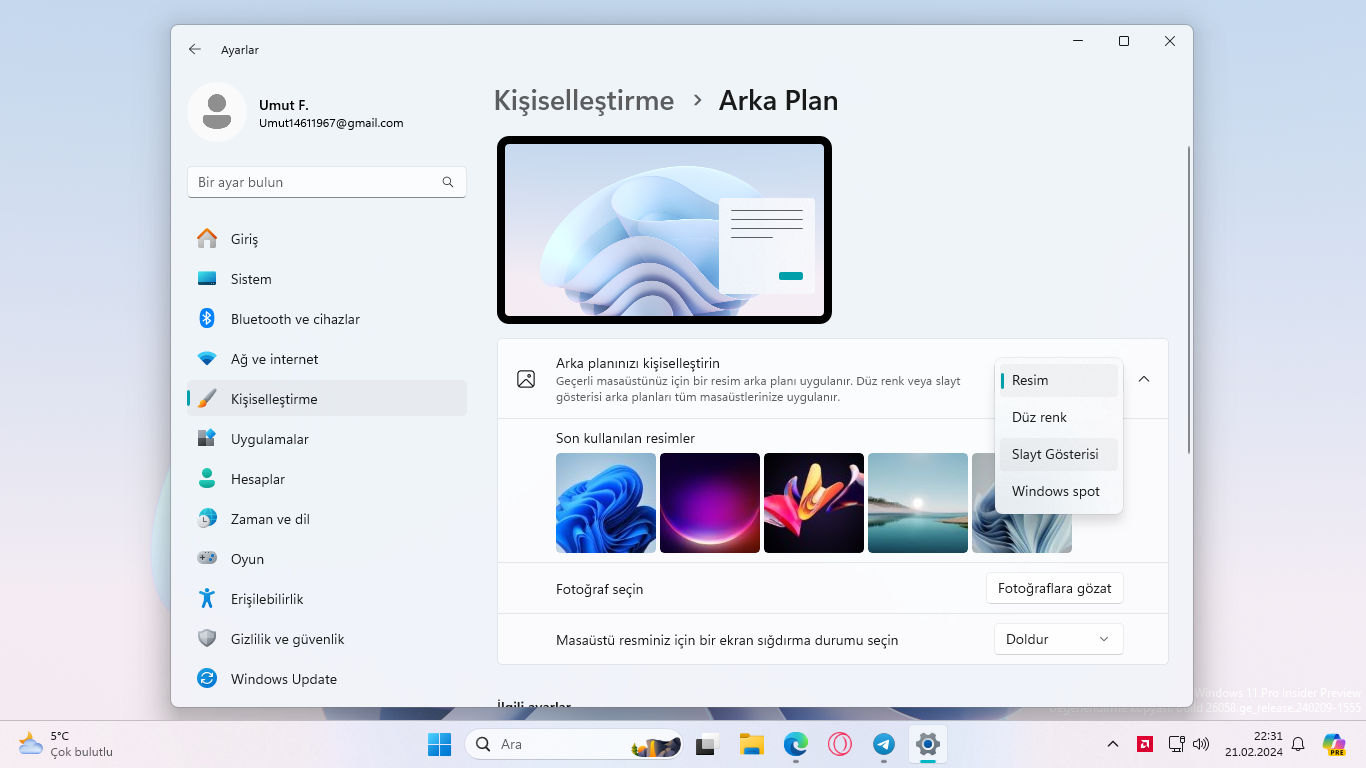Open Uygulamalar settings in sidebar
1366x768 pixels.
click(x=327, y=439)
